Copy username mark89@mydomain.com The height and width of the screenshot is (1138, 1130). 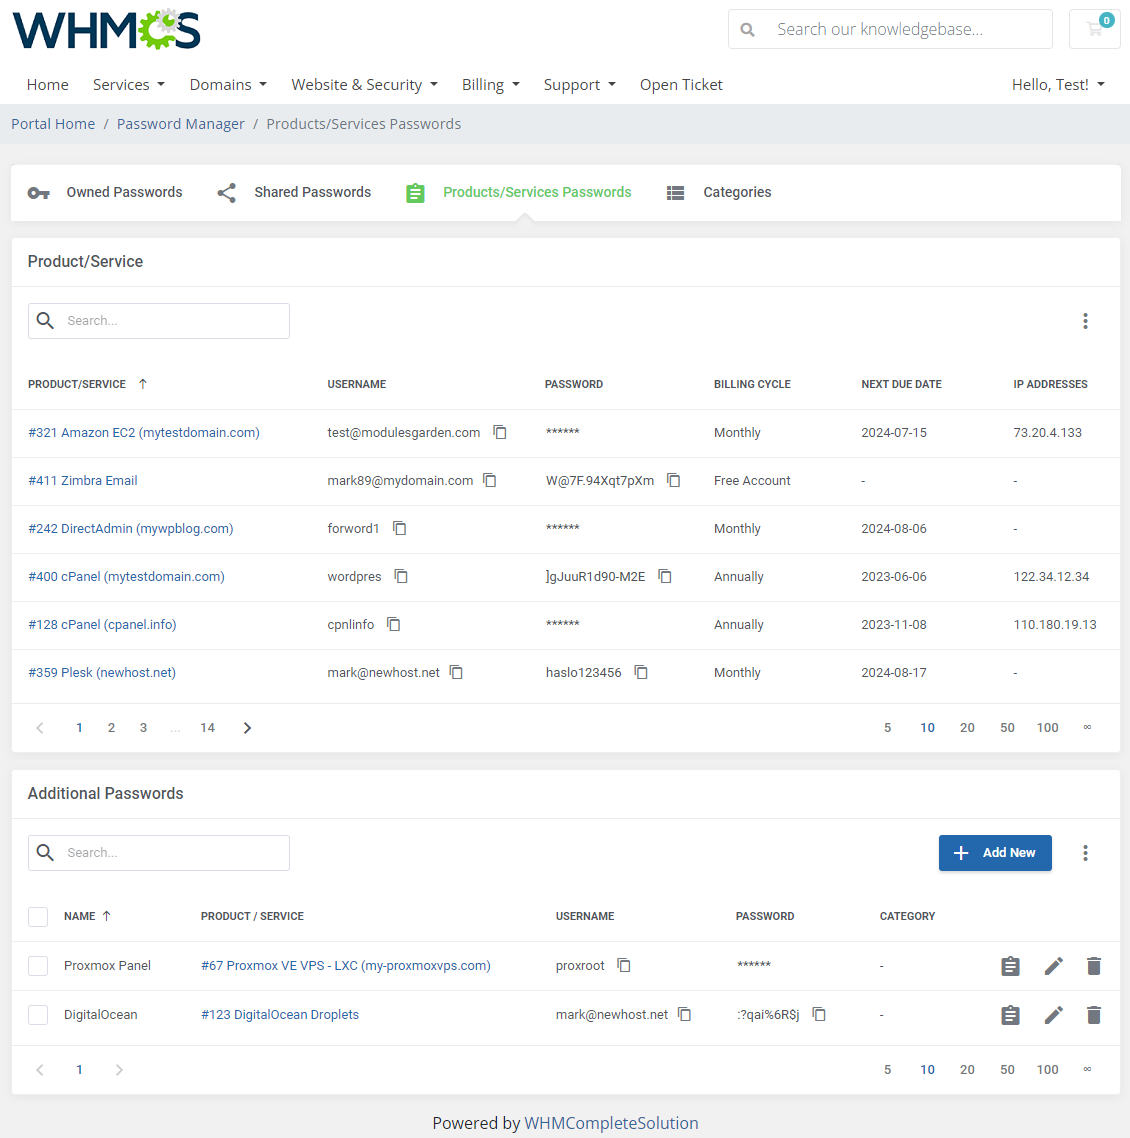pos(490,480)
